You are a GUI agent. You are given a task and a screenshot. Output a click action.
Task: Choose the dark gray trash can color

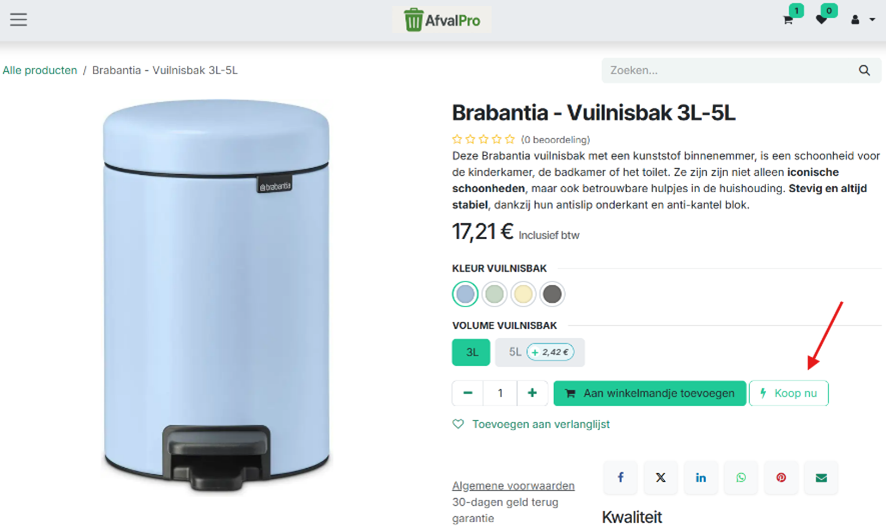pos(552,294)
